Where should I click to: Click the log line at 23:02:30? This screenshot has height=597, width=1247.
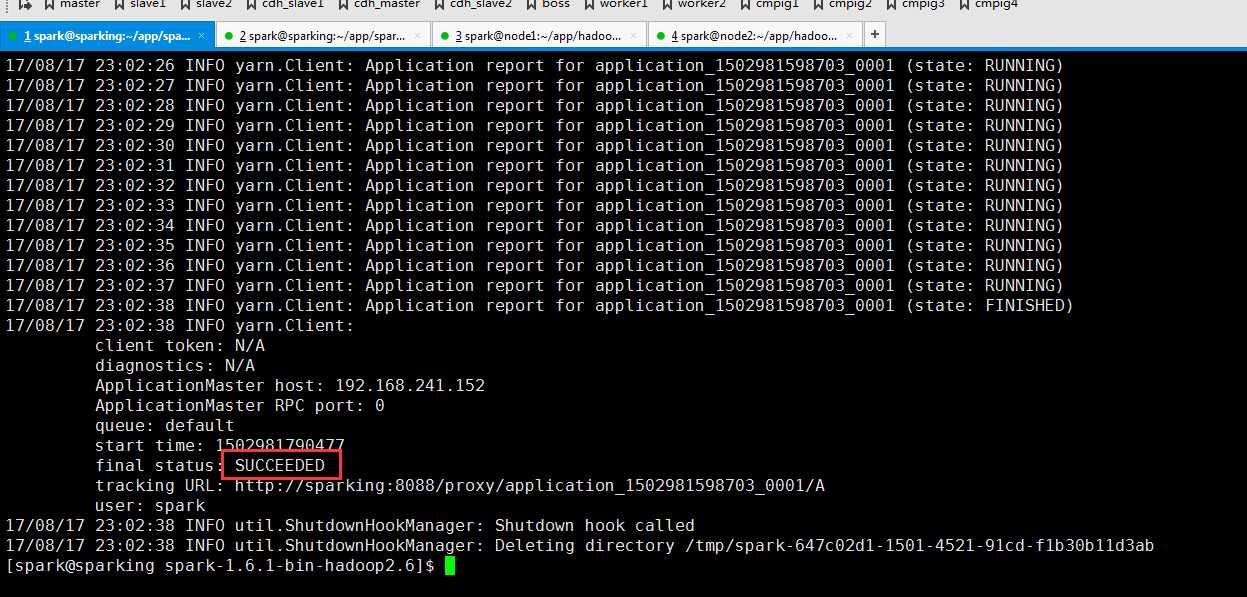coord(534,146)
